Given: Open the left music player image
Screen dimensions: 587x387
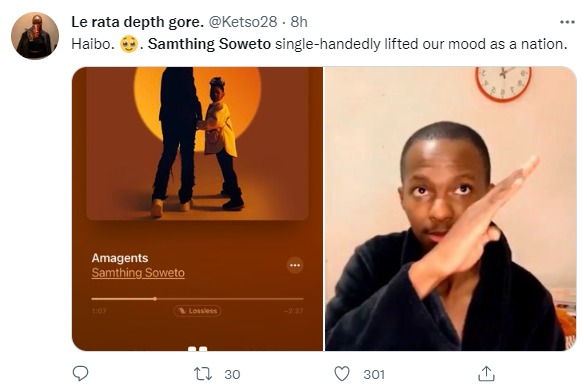Looking at the screenshot, I should point(197,209).
